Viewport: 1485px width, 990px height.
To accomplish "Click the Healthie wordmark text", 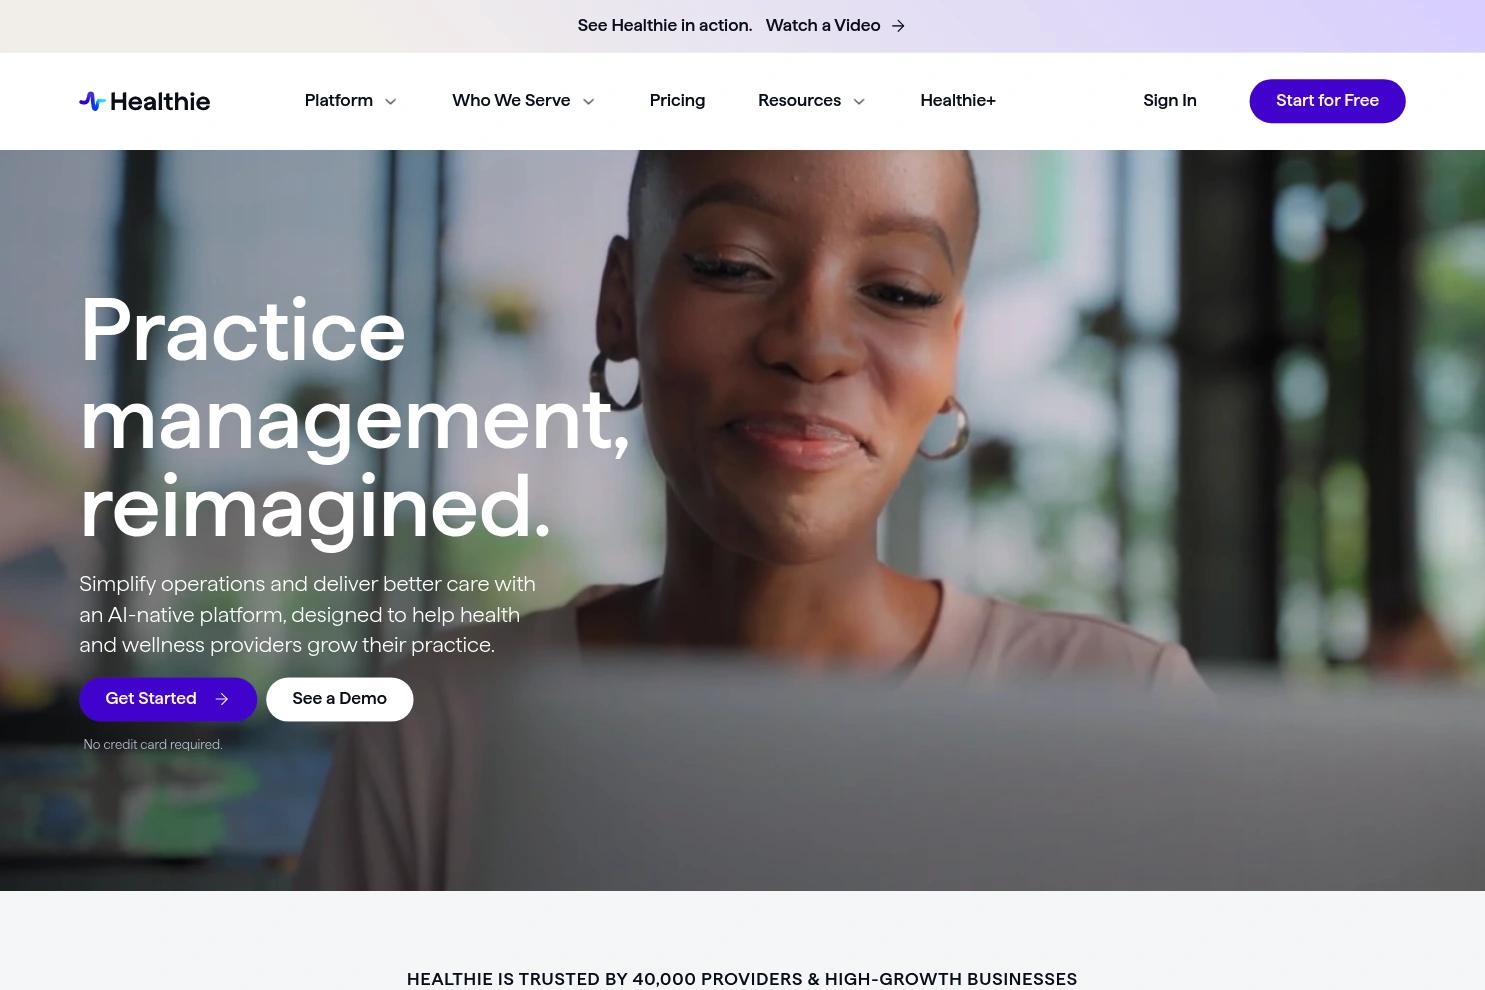I will pyautogui.click(x=160, y=101).
